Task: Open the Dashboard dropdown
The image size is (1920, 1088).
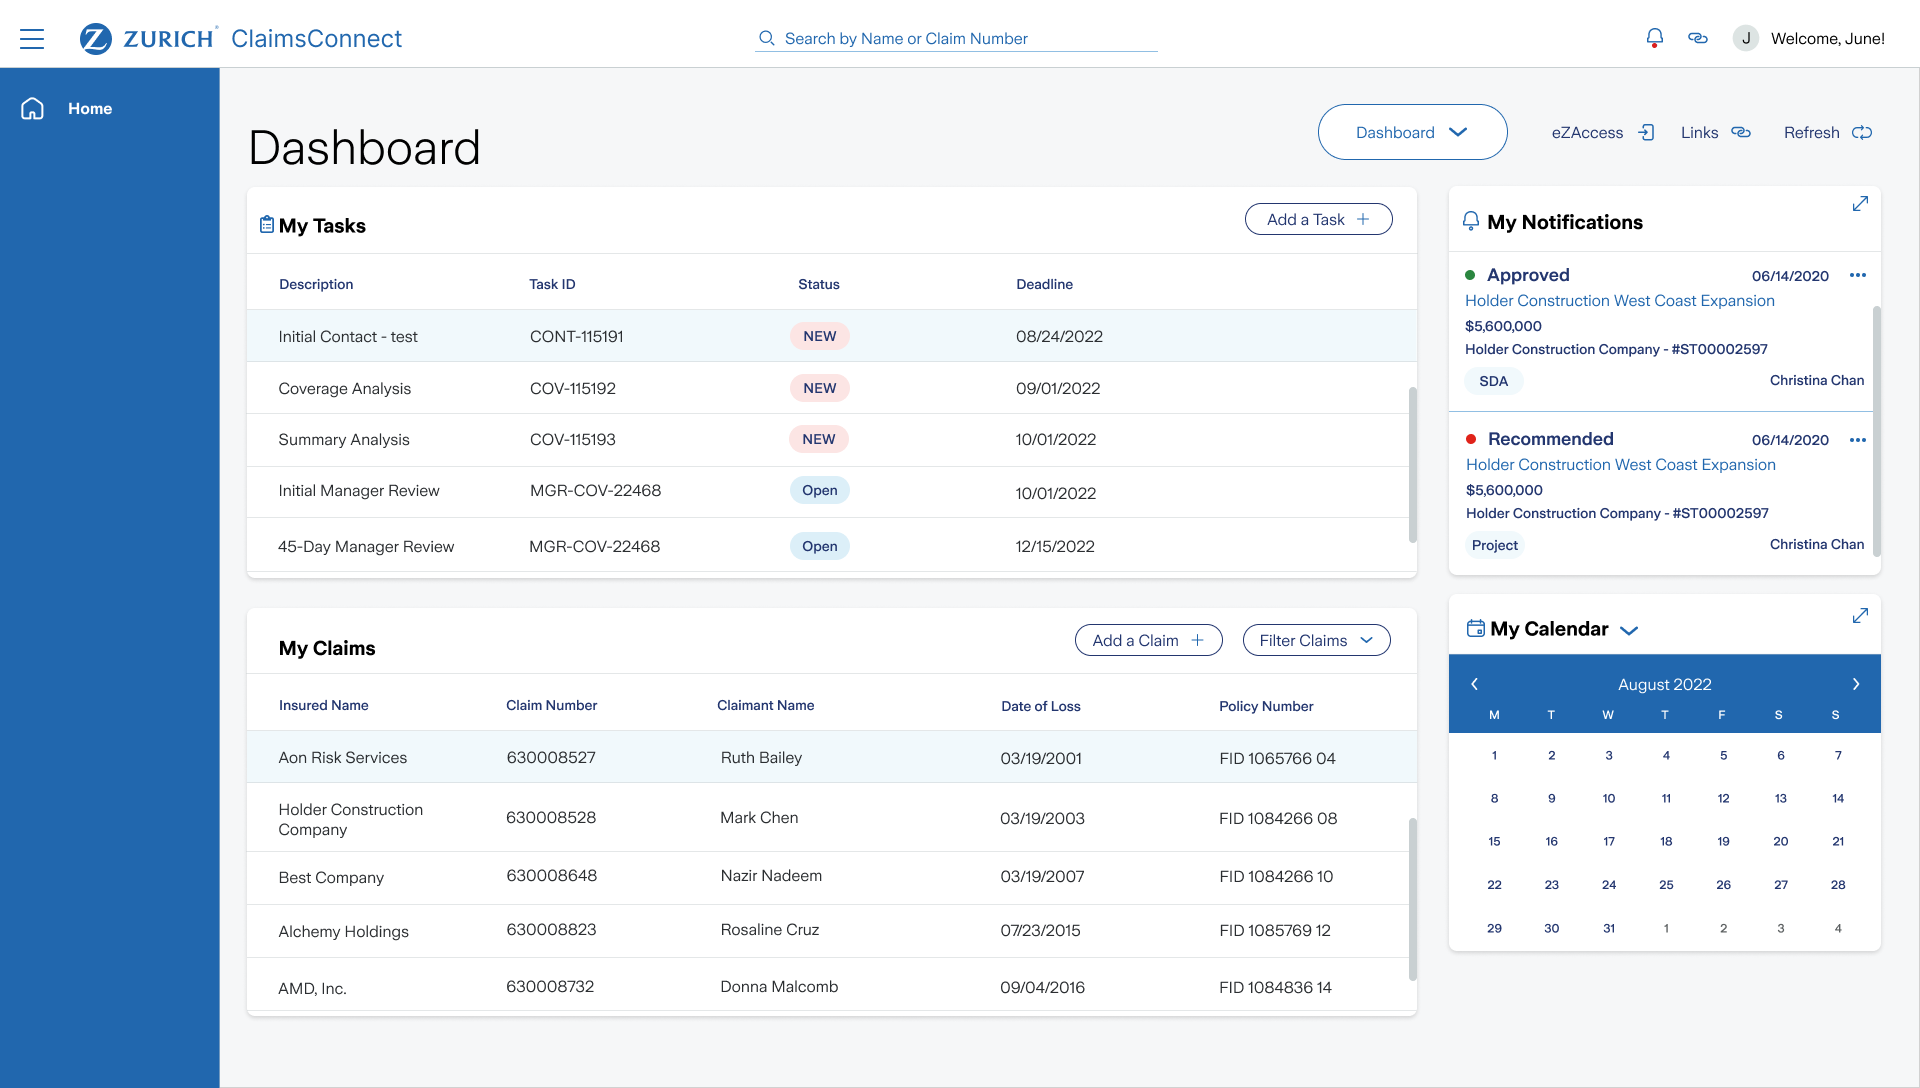Action: click(x=1412, y=132)
